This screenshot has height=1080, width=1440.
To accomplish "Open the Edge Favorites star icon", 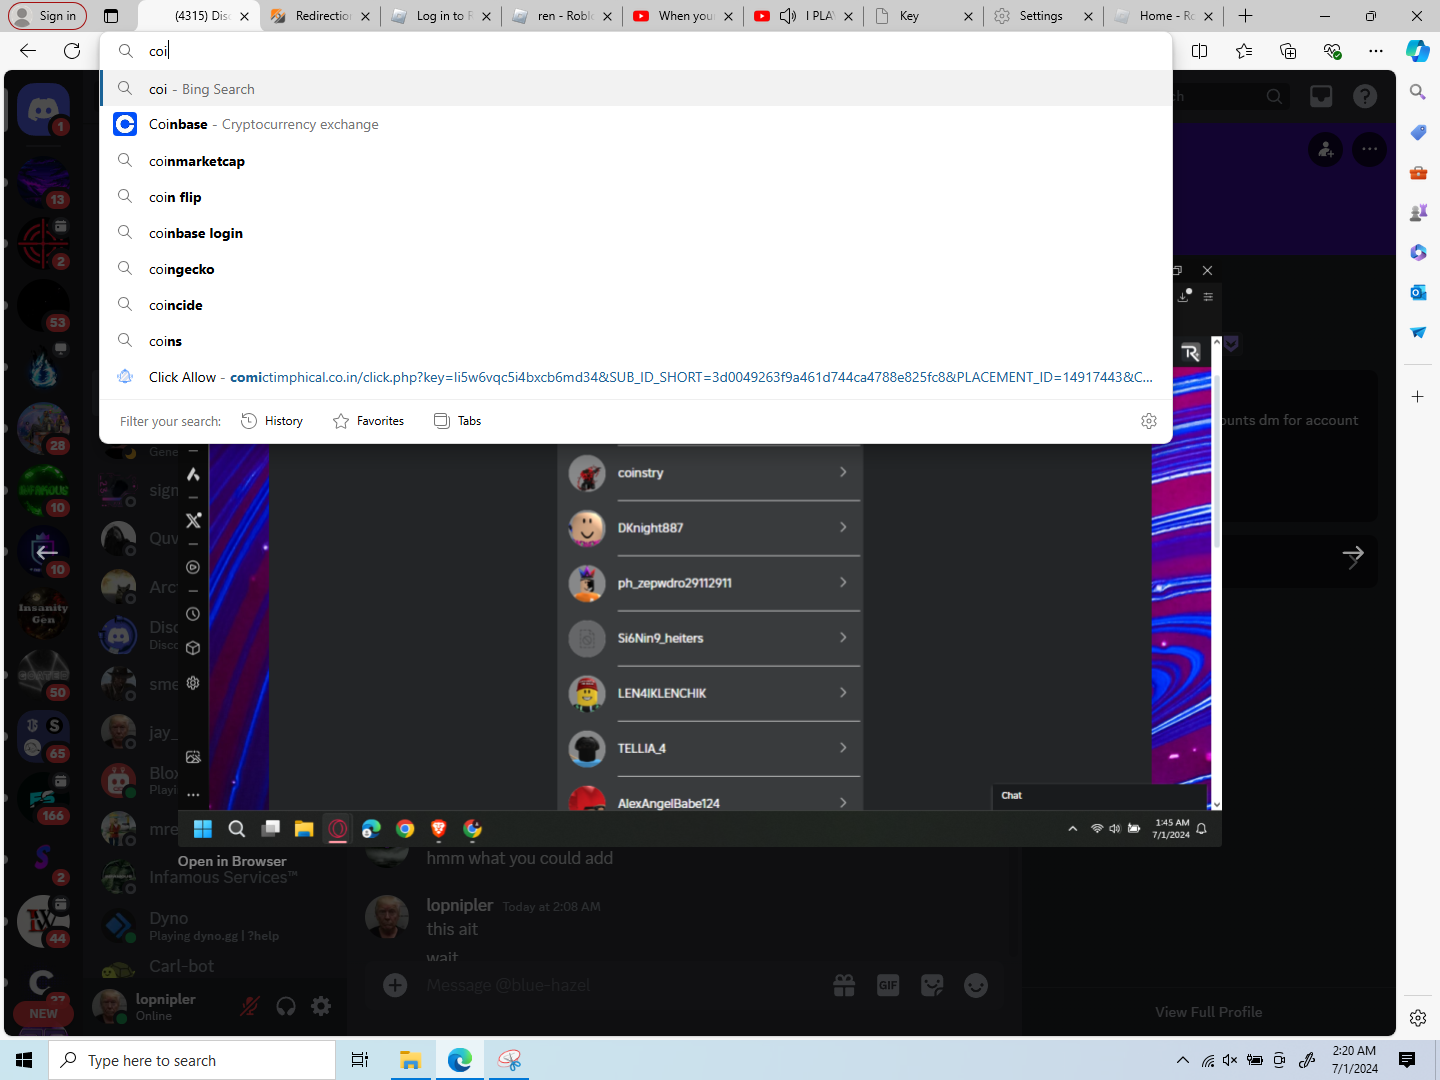I will (1244, 51).
